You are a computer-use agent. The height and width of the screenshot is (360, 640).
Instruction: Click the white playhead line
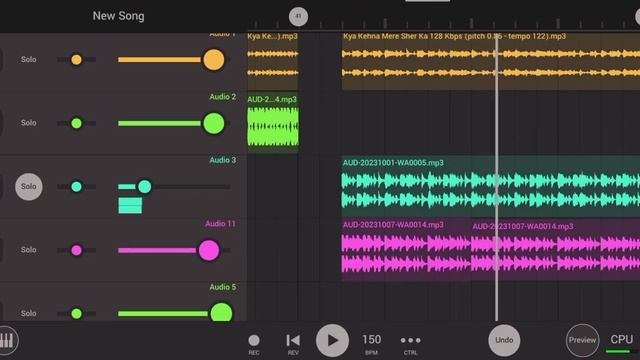496,178
